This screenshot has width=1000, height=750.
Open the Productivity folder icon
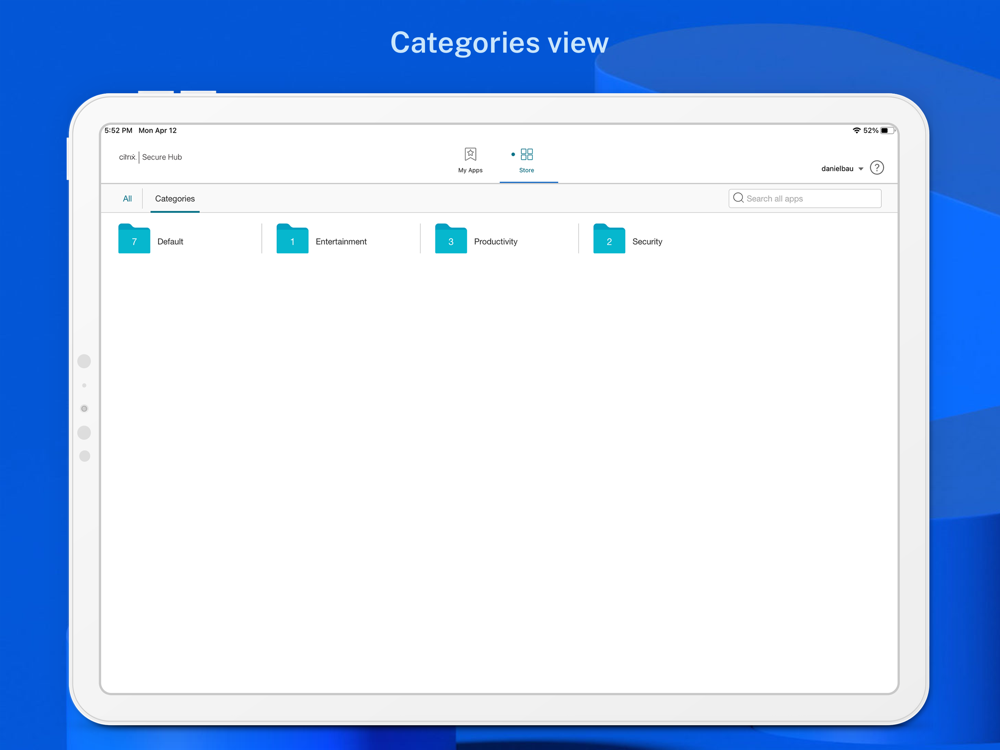451,239
